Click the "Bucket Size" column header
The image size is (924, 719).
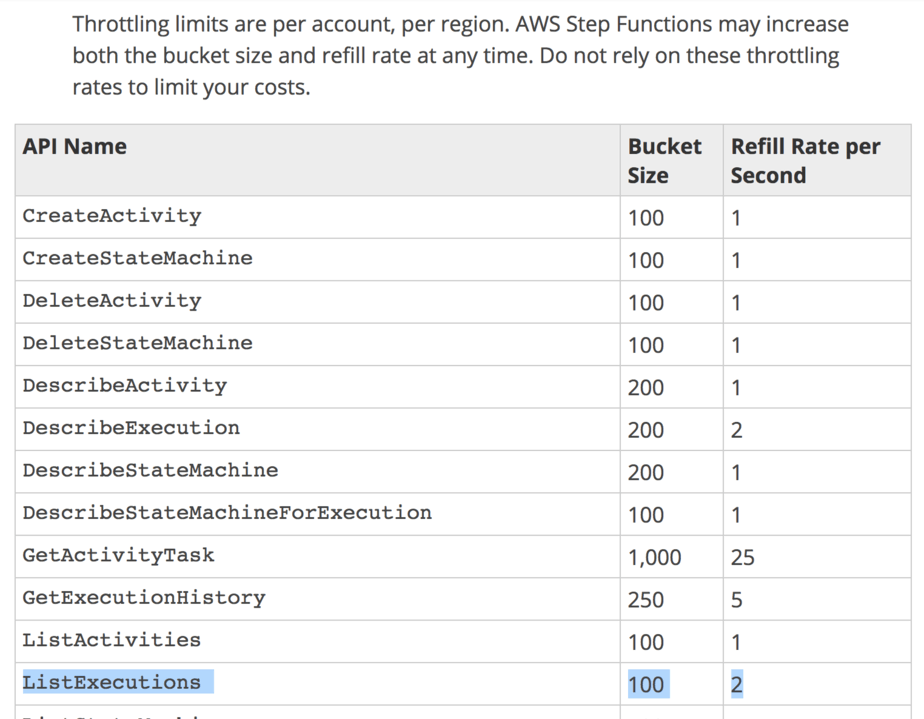[x=664, y=160]
